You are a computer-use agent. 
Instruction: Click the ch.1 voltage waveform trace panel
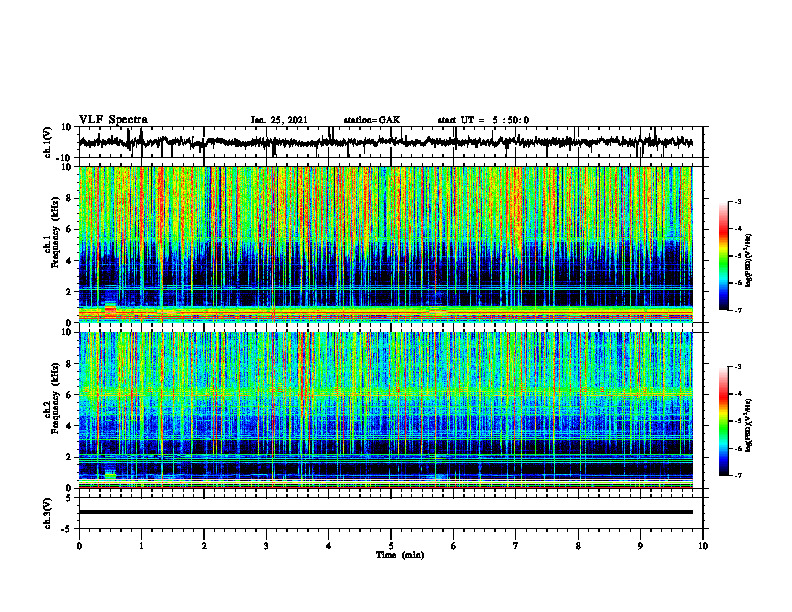click(391, 142)
